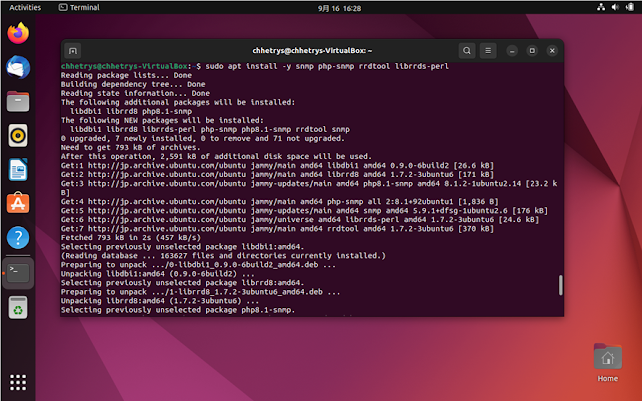642x401 pixels.
Task: Click the Get:7 rrdtool download line
Action: [277, 228]
